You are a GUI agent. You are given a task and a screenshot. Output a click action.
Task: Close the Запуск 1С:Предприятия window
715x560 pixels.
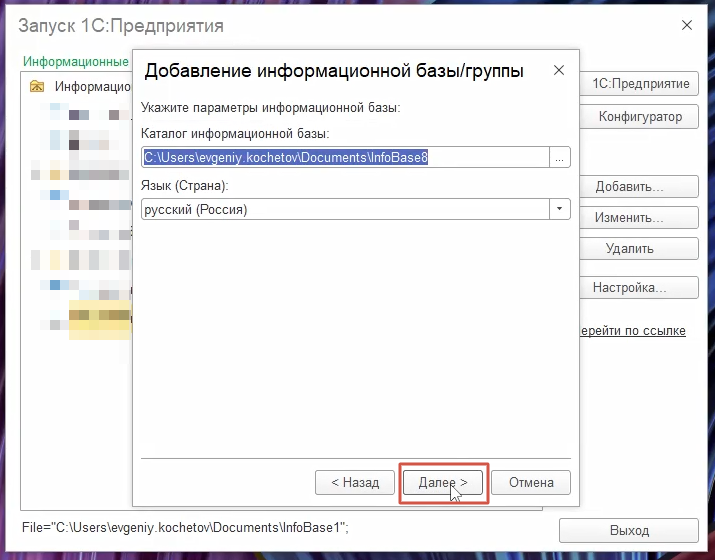[686, 24]
